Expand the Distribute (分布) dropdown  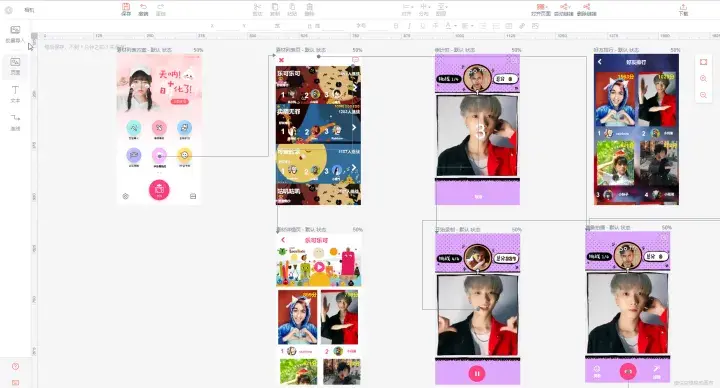(424, 9)
